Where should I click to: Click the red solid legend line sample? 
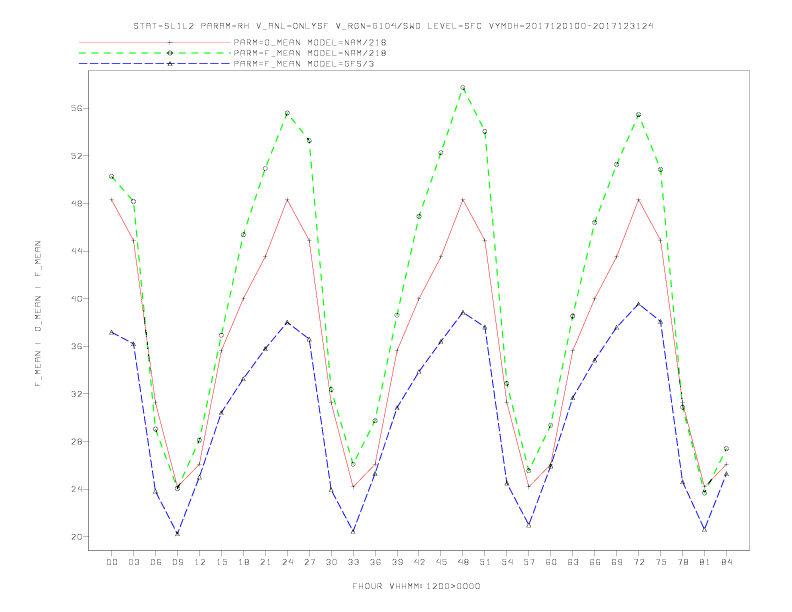click(155, 42)
